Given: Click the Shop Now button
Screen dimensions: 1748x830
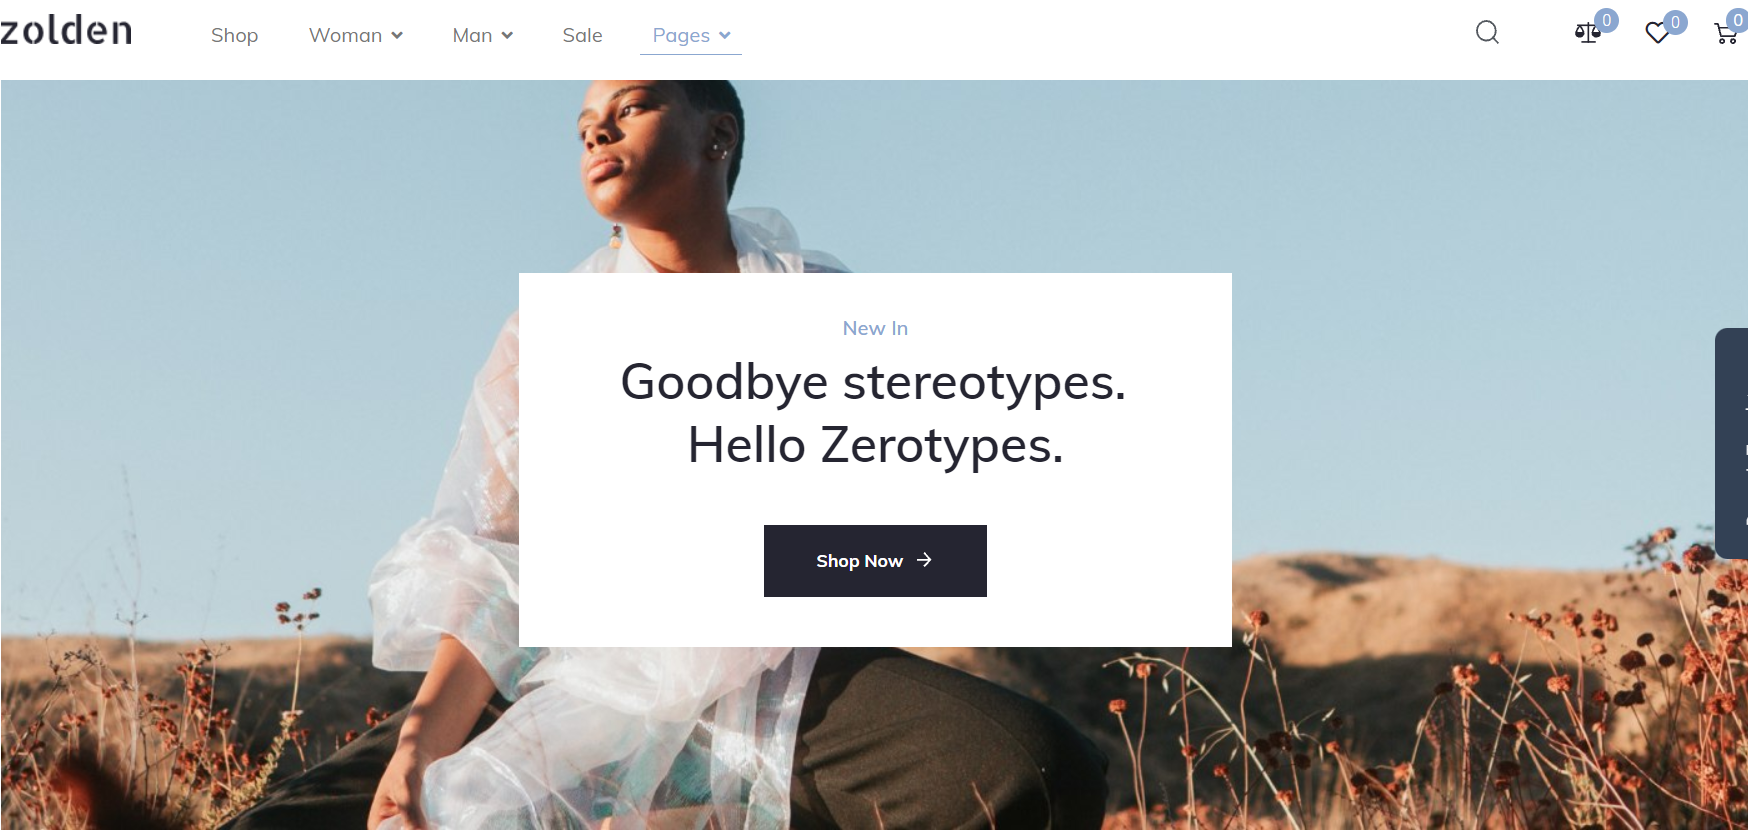Looking at the screenshot, I should point(875,561).
